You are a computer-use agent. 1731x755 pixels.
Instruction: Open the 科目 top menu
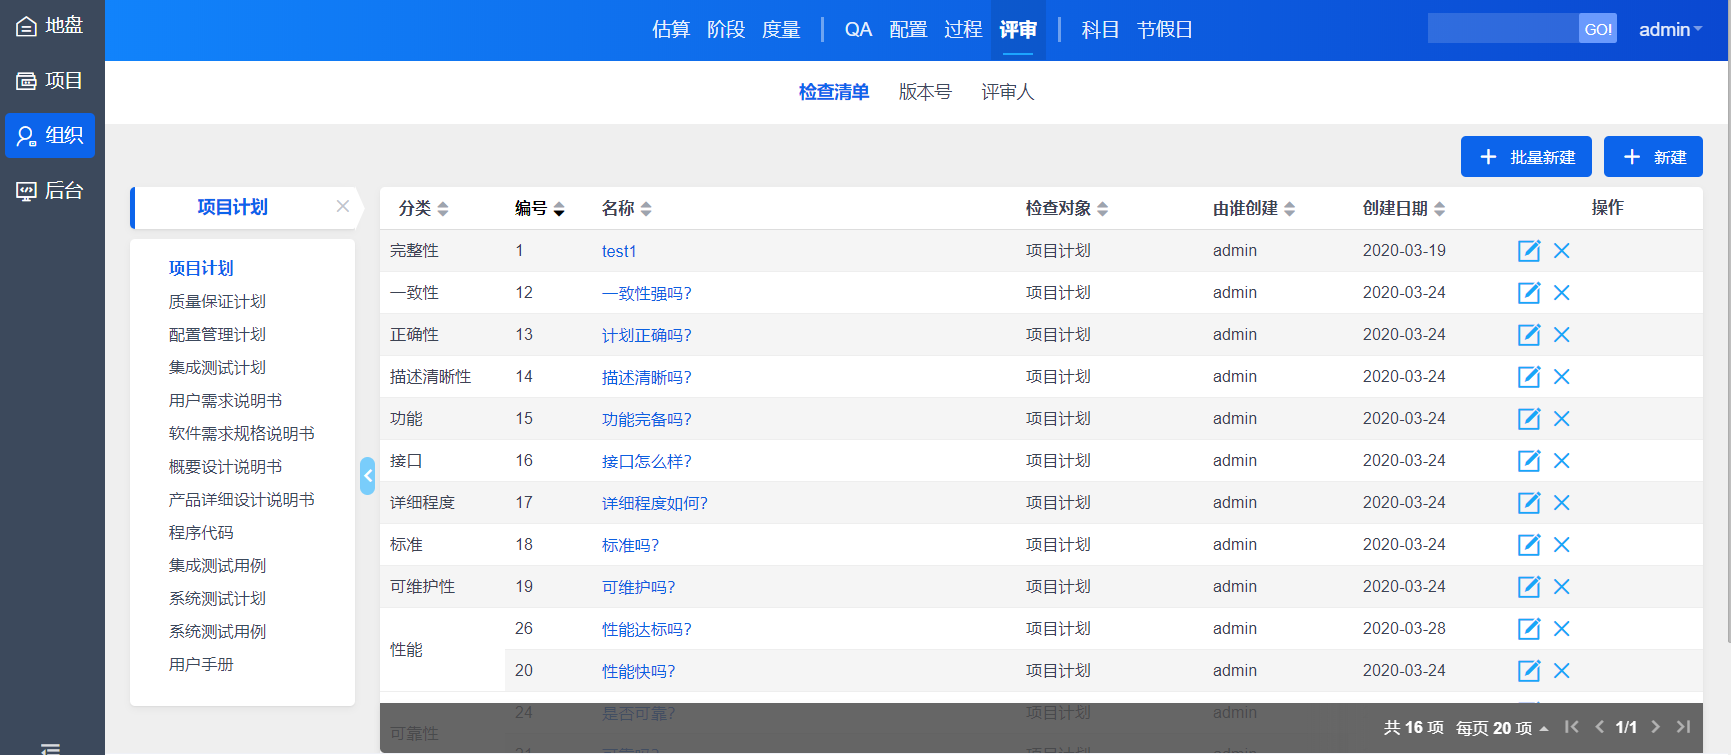pos(1100,30)
